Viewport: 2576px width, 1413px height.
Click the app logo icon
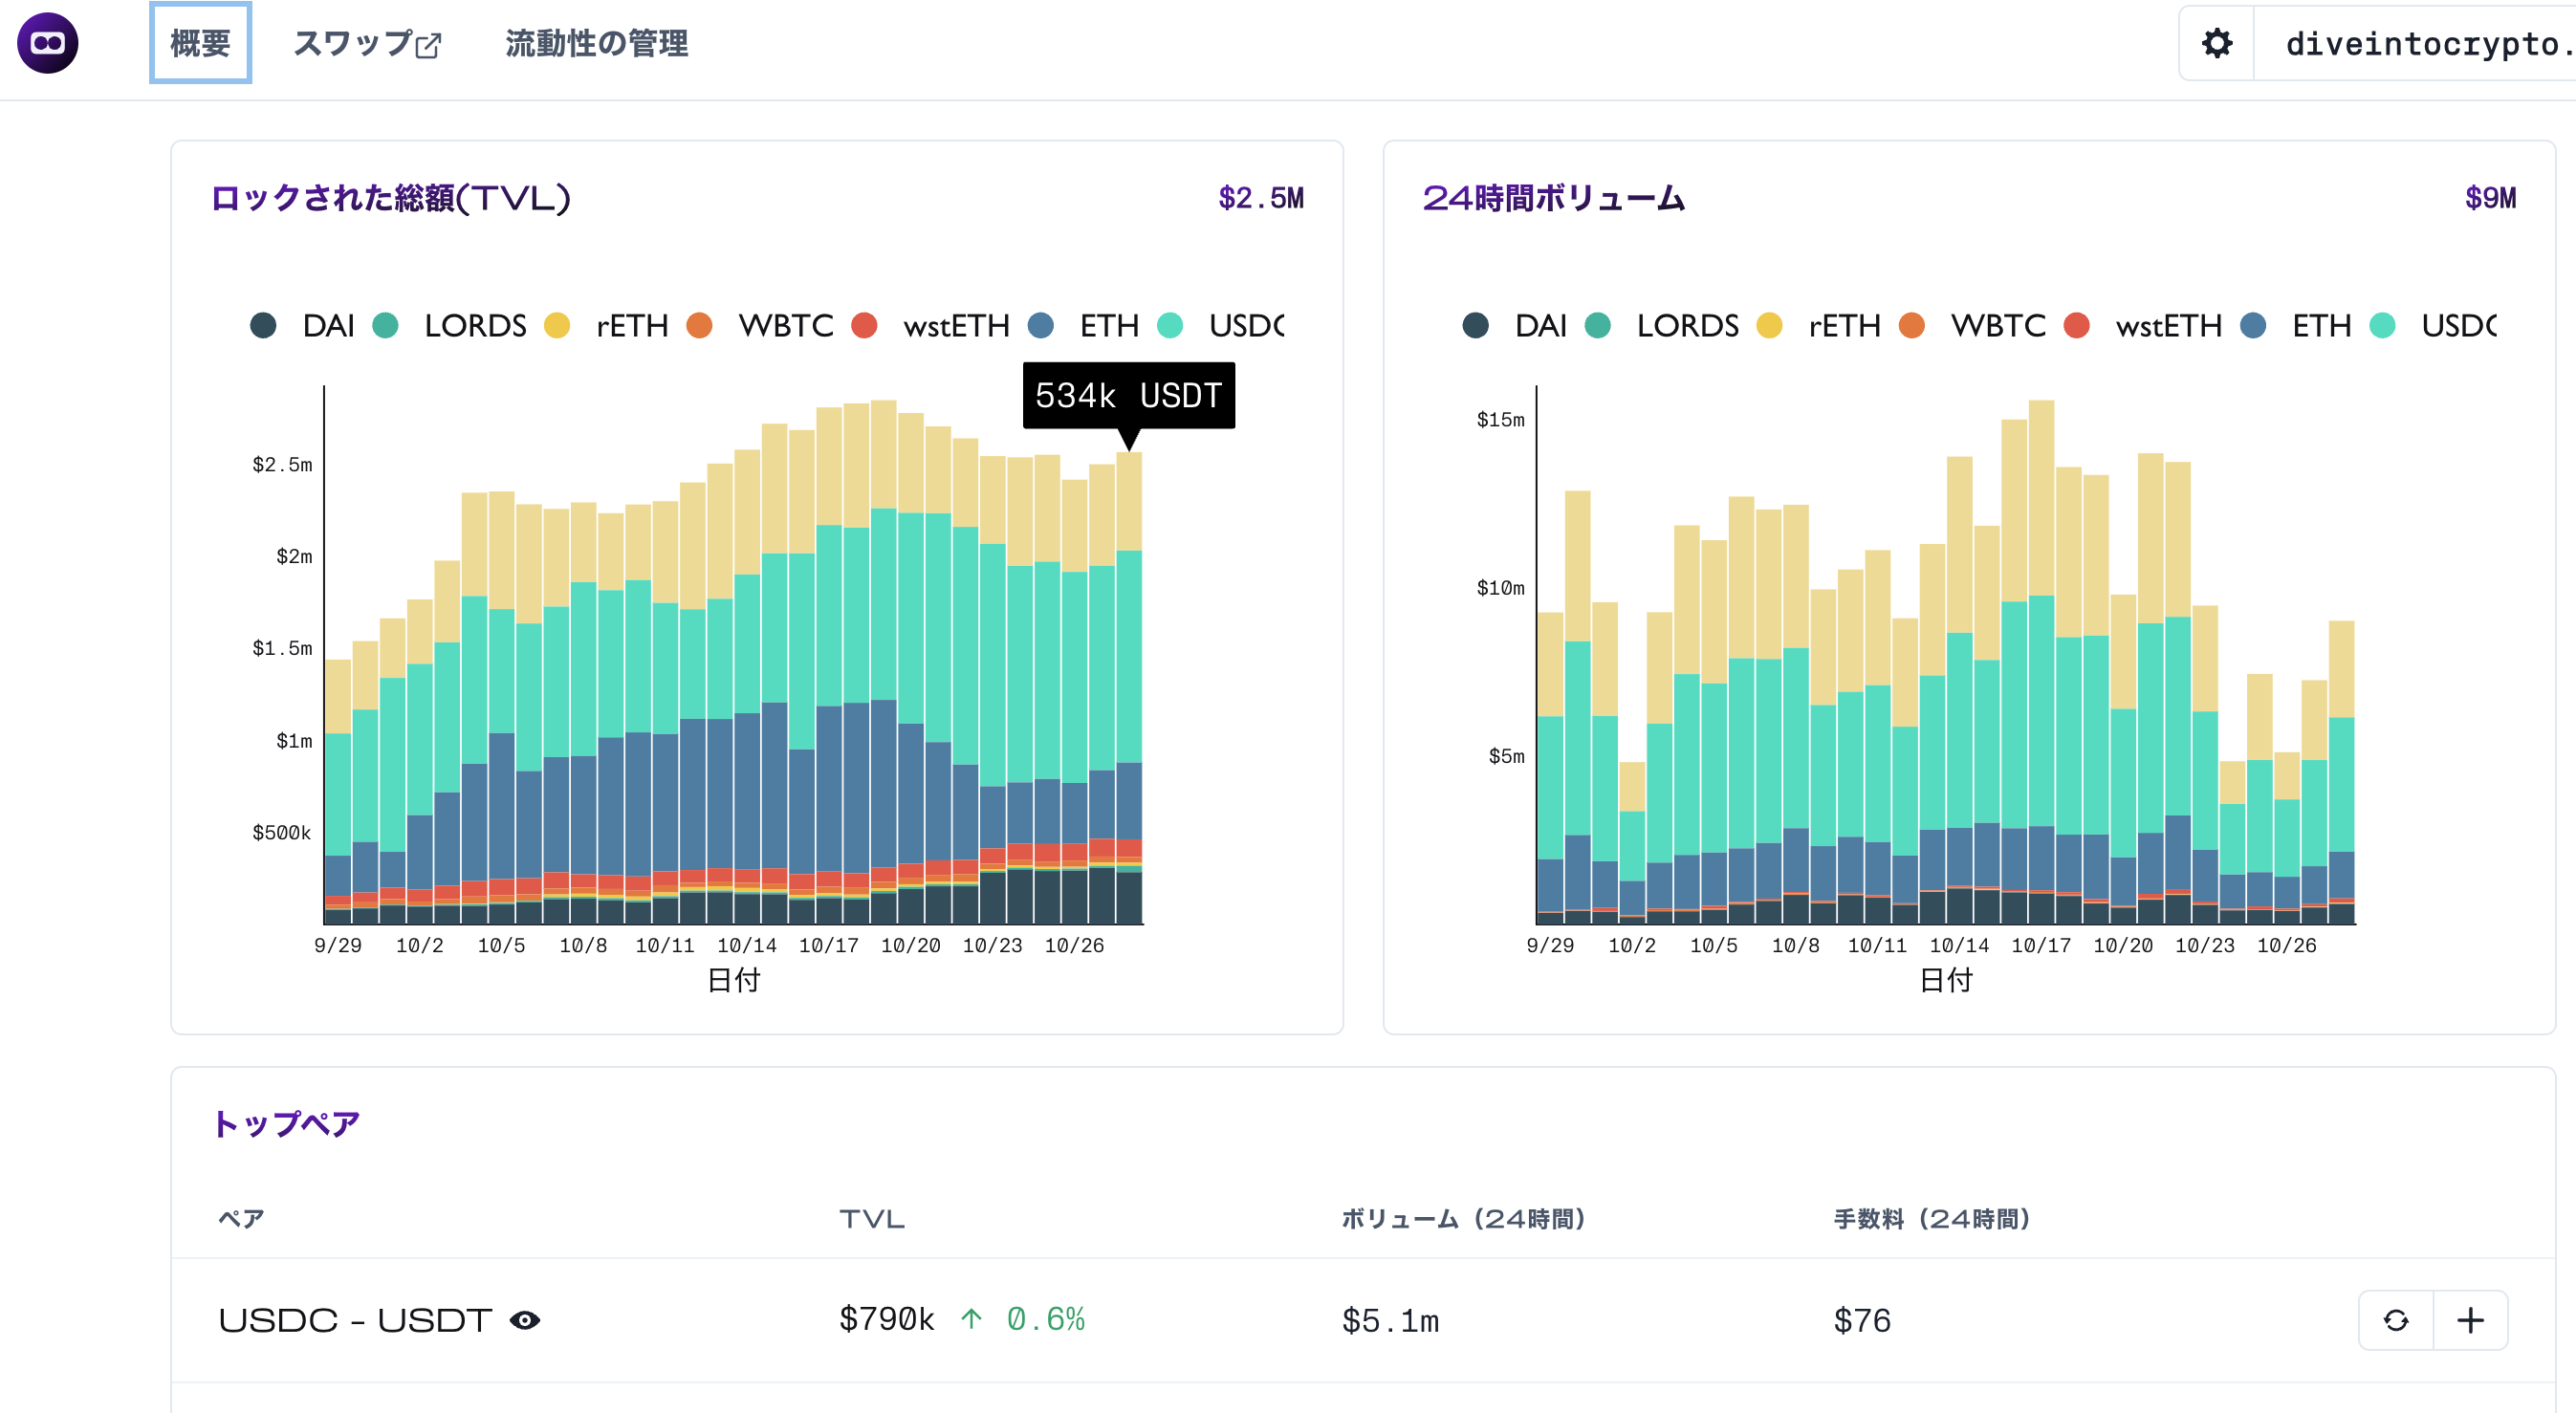(x=47, y=43)
